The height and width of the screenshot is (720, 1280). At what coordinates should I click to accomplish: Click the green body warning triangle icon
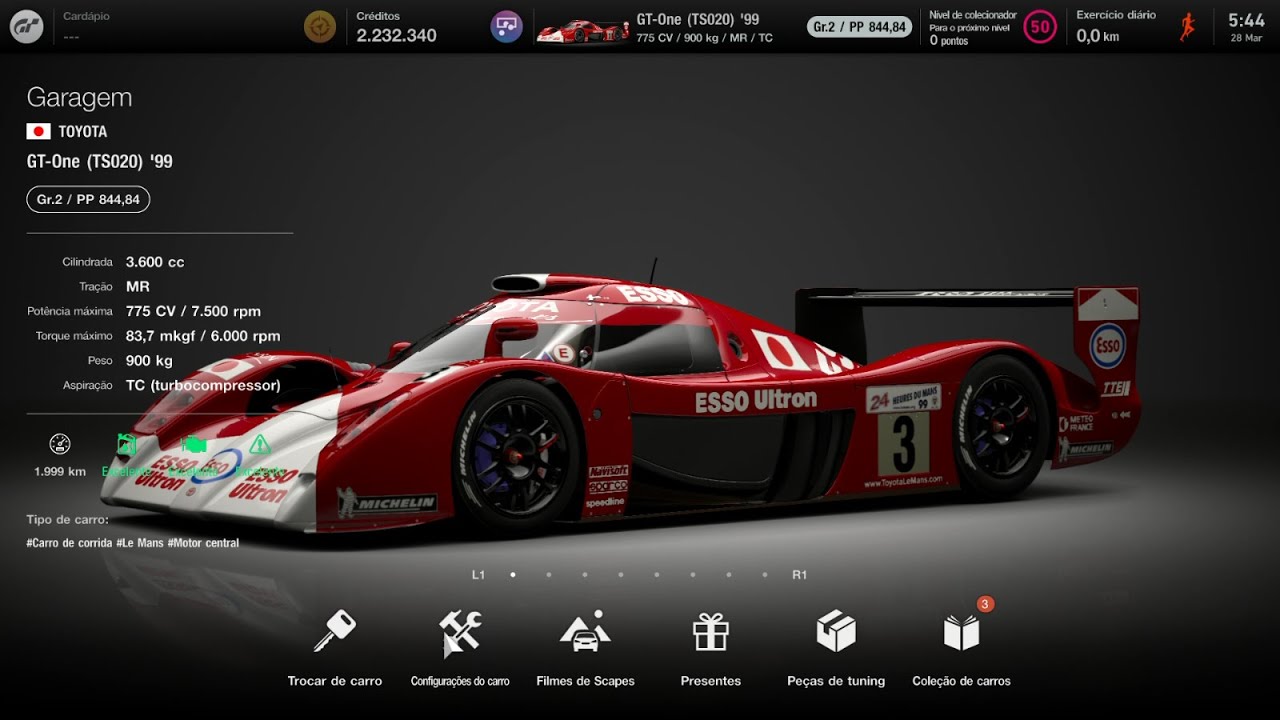coord(260,444)
